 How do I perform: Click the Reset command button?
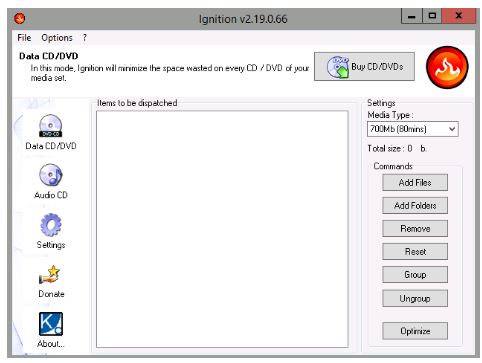pos(415,251)
